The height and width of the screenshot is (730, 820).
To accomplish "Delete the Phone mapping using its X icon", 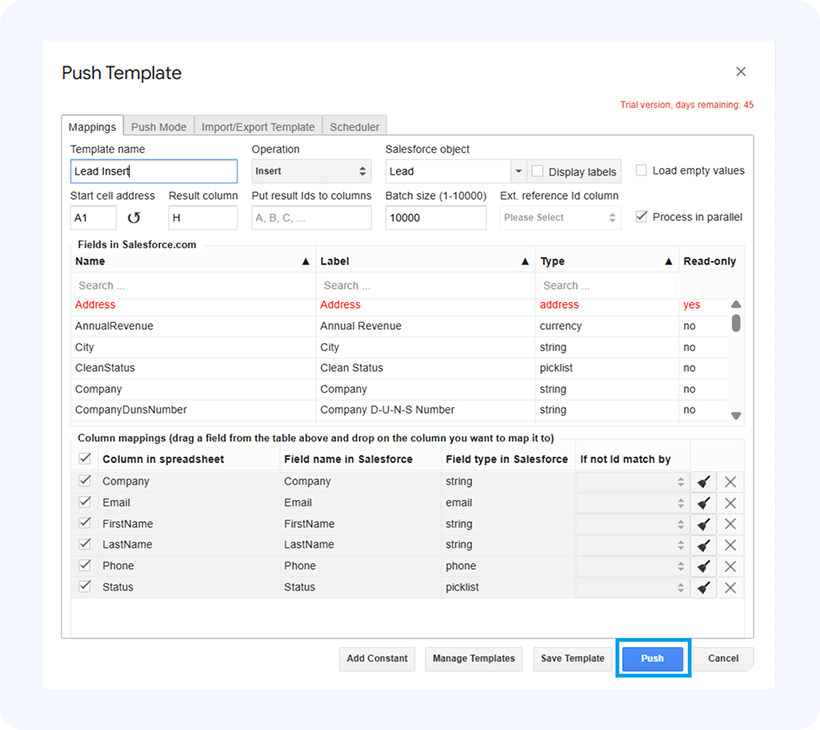I will [x=730, y=567].
